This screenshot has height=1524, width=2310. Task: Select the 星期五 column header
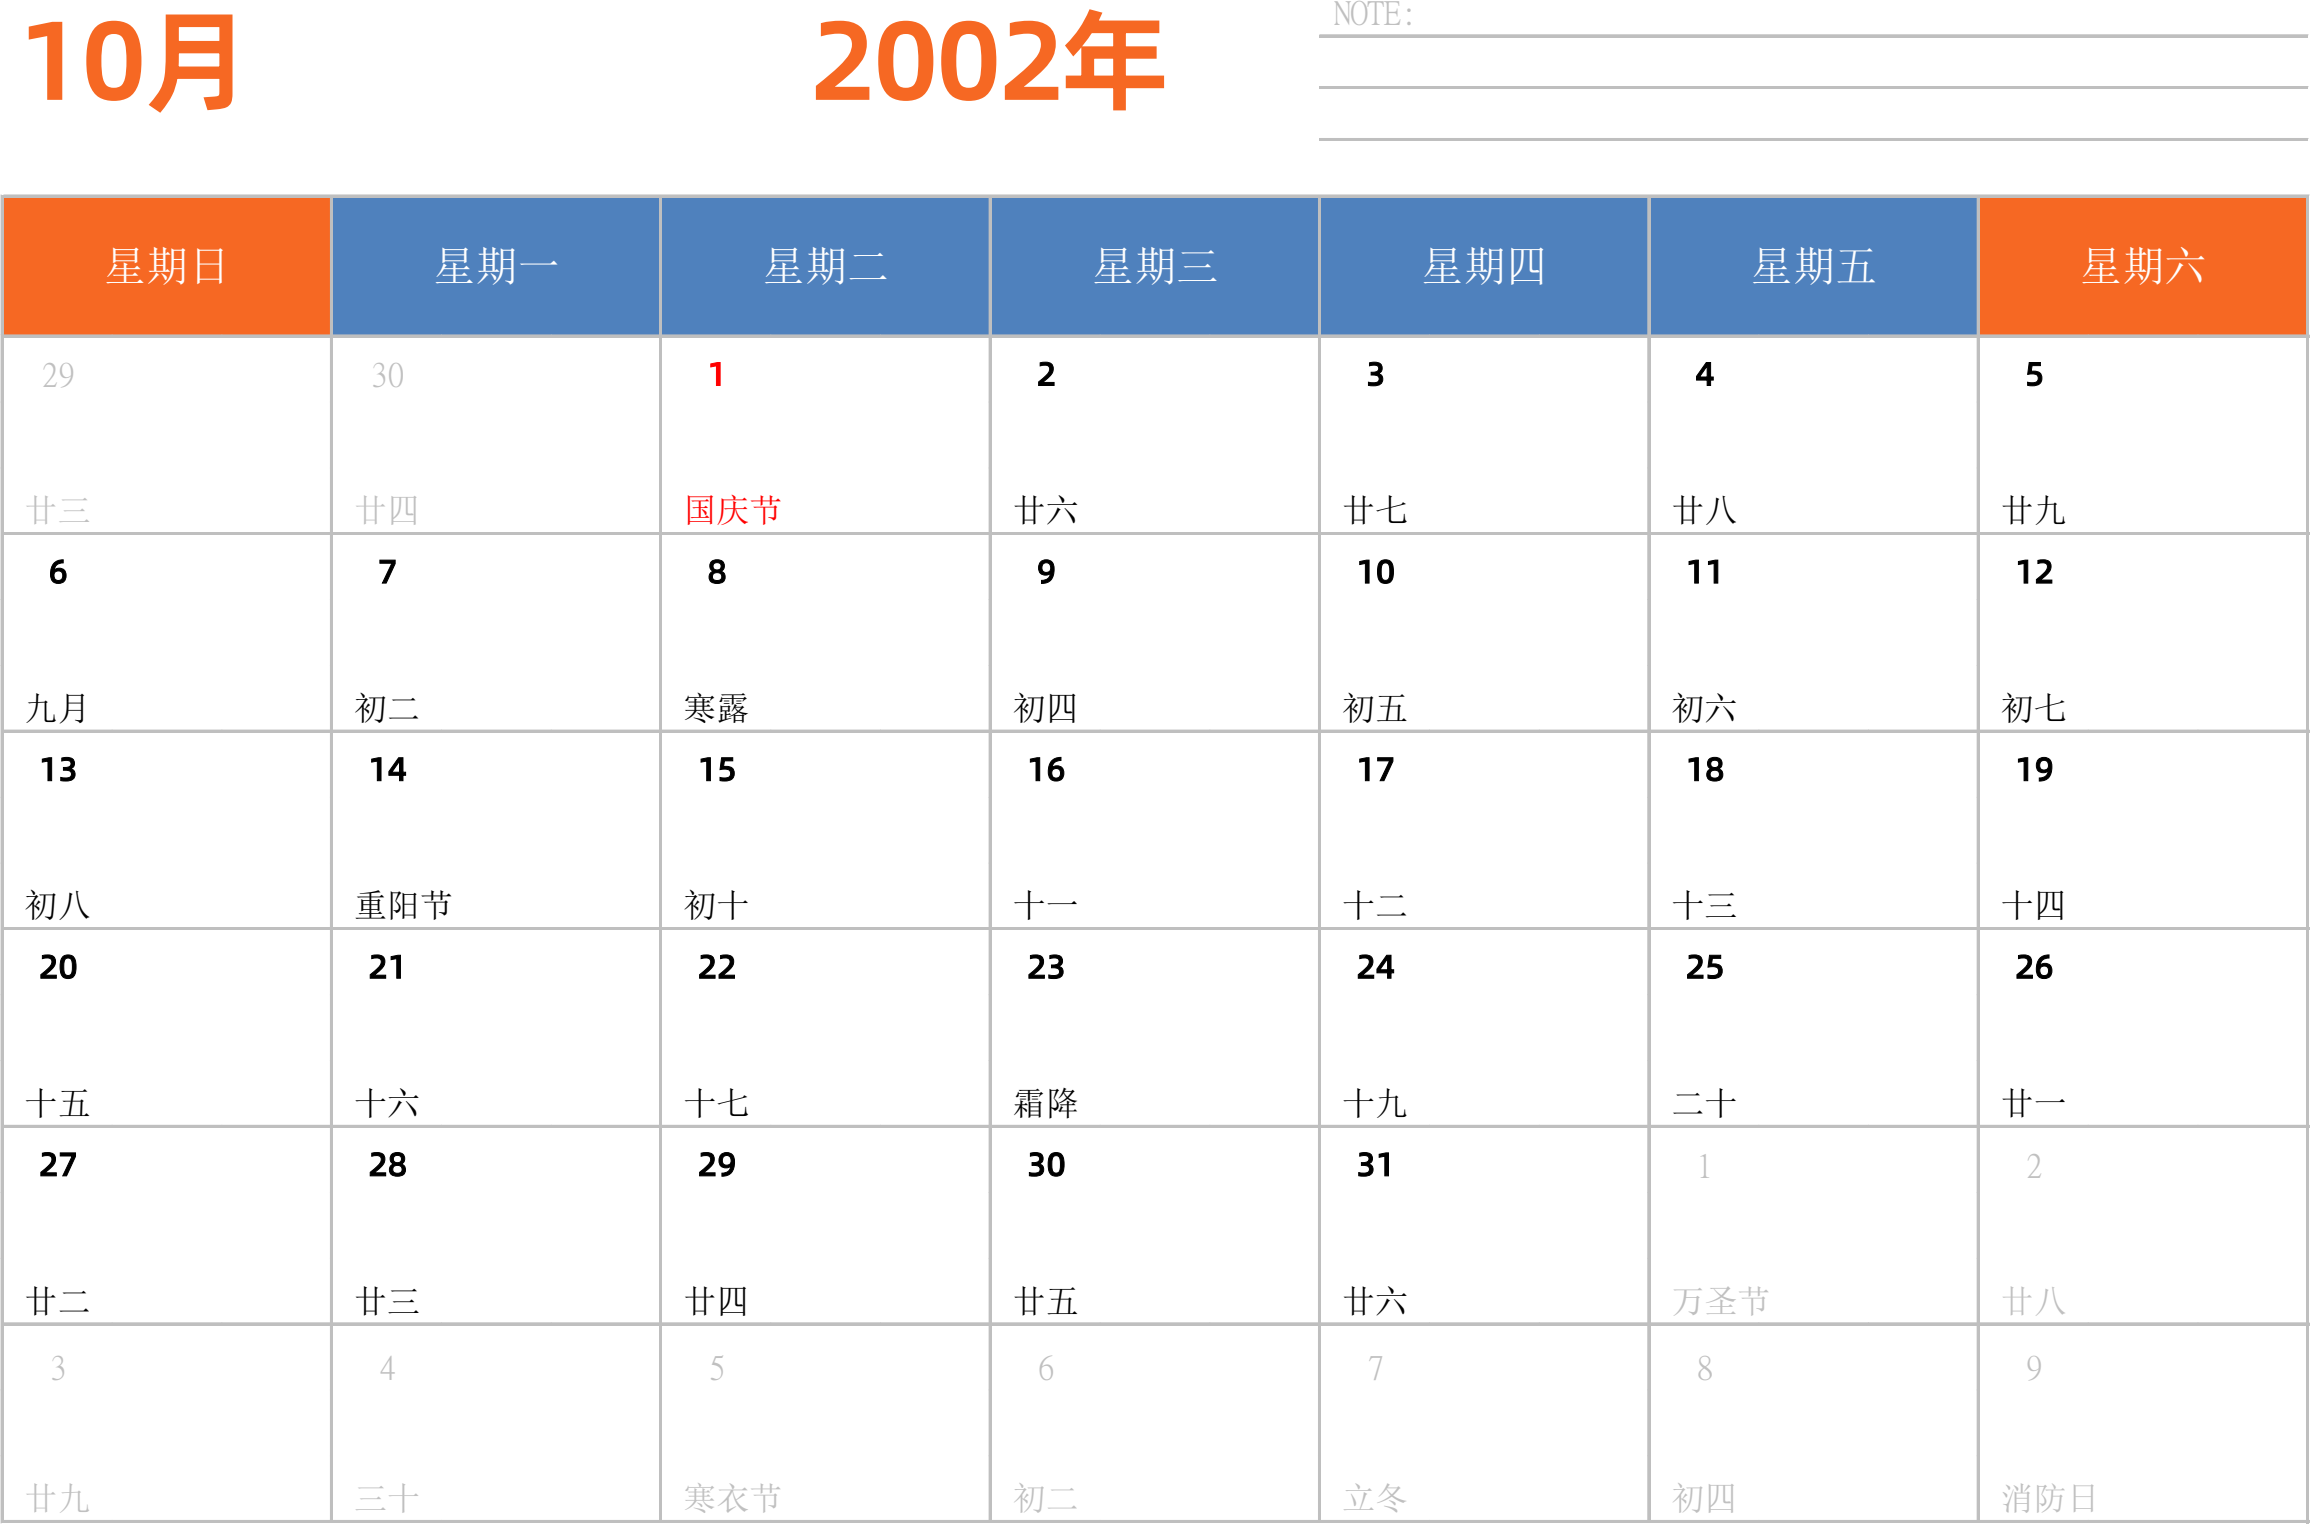[x=1813, y=266]
